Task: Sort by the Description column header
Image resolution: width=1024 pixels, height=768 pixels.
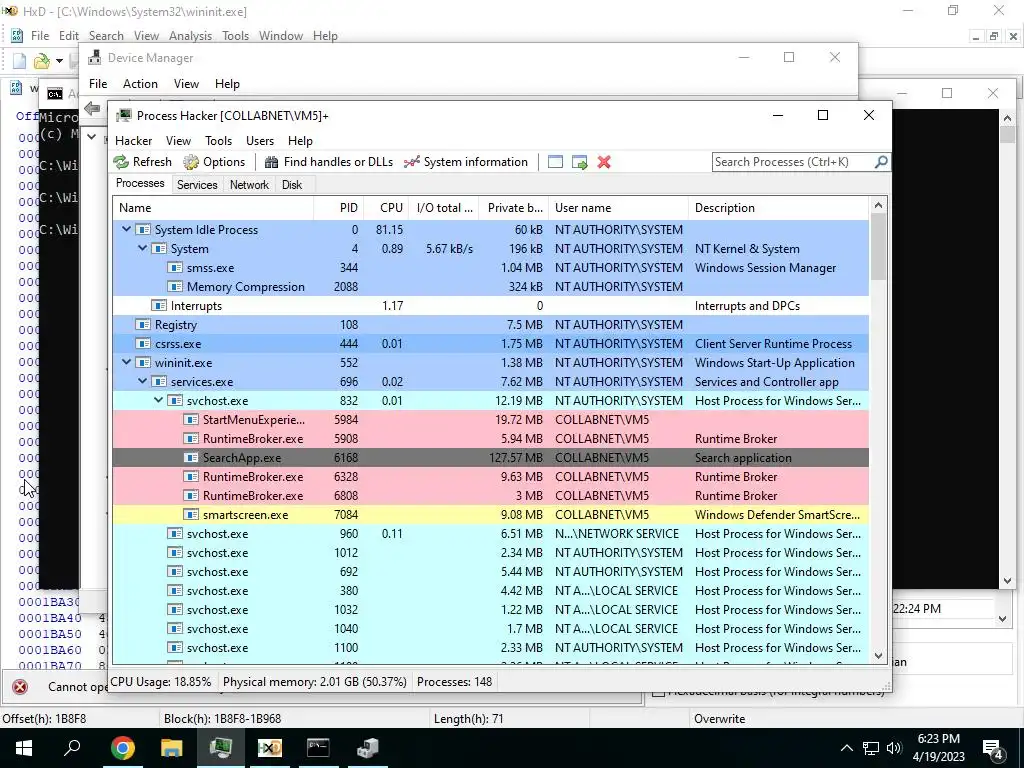Action: coord(778,208)
